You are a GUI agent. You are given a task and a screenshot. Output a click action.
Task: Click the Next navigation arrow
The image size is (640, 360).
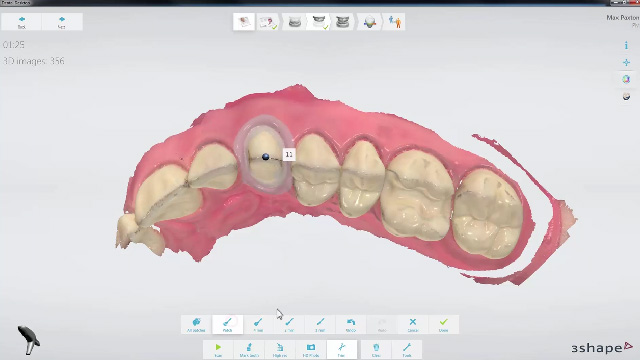tap(62, 22)
